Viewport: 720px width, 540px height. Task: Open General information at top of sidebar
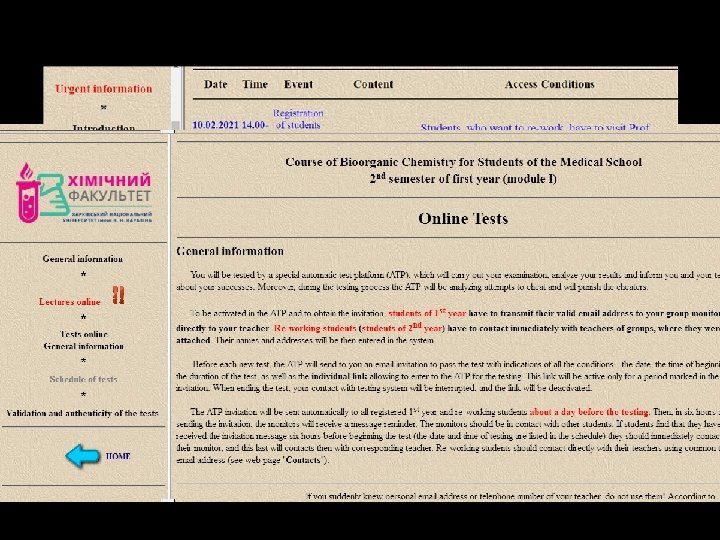(83, 259)
